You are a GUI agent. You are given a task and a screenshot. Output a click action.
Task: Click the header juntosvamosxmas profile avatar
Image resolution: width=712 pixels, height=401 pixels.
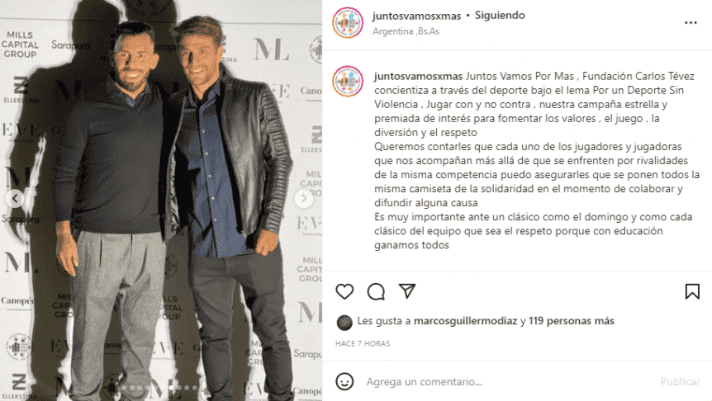(x=348, y=22)
